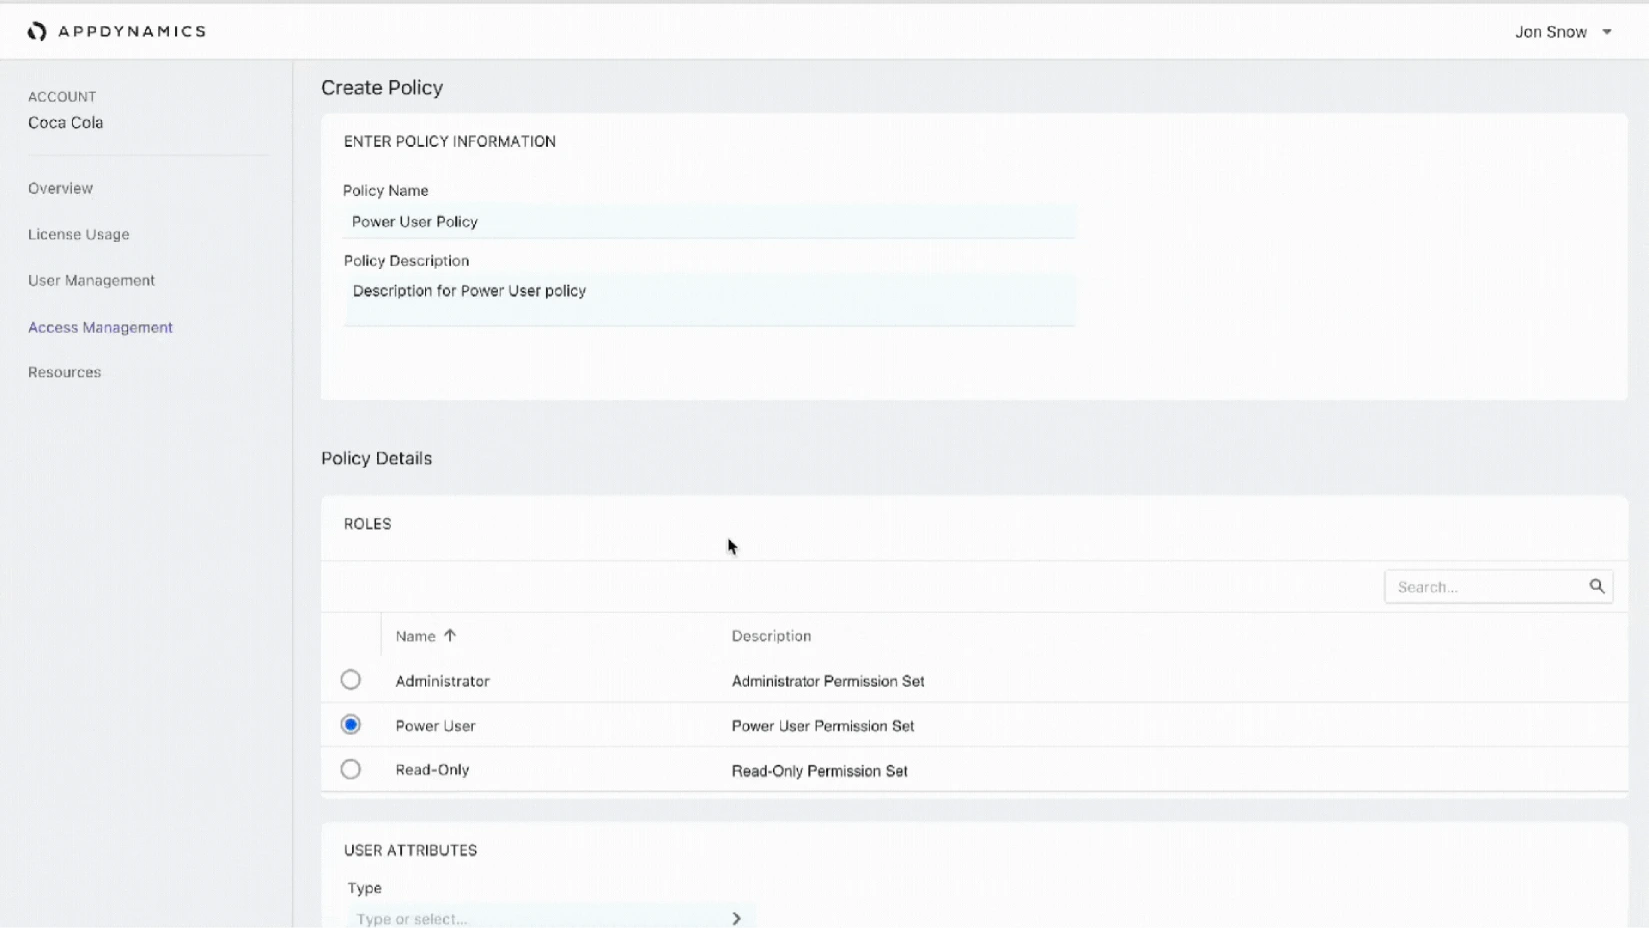Click the AppDynamics logo icon

(x=37, y=32)
